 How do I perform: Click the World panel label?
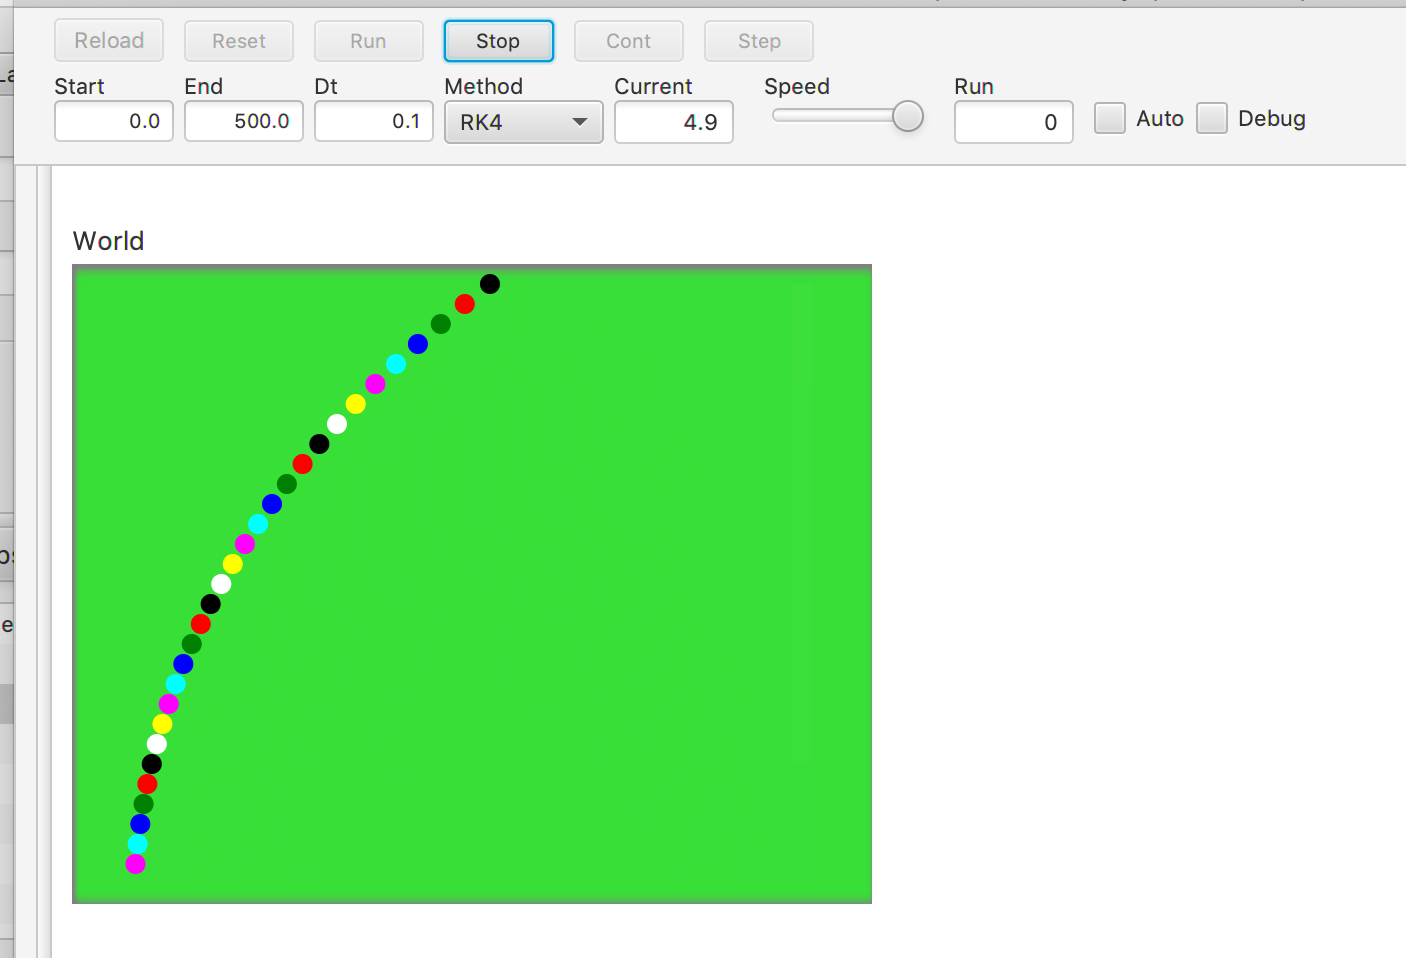click(109, 241)
